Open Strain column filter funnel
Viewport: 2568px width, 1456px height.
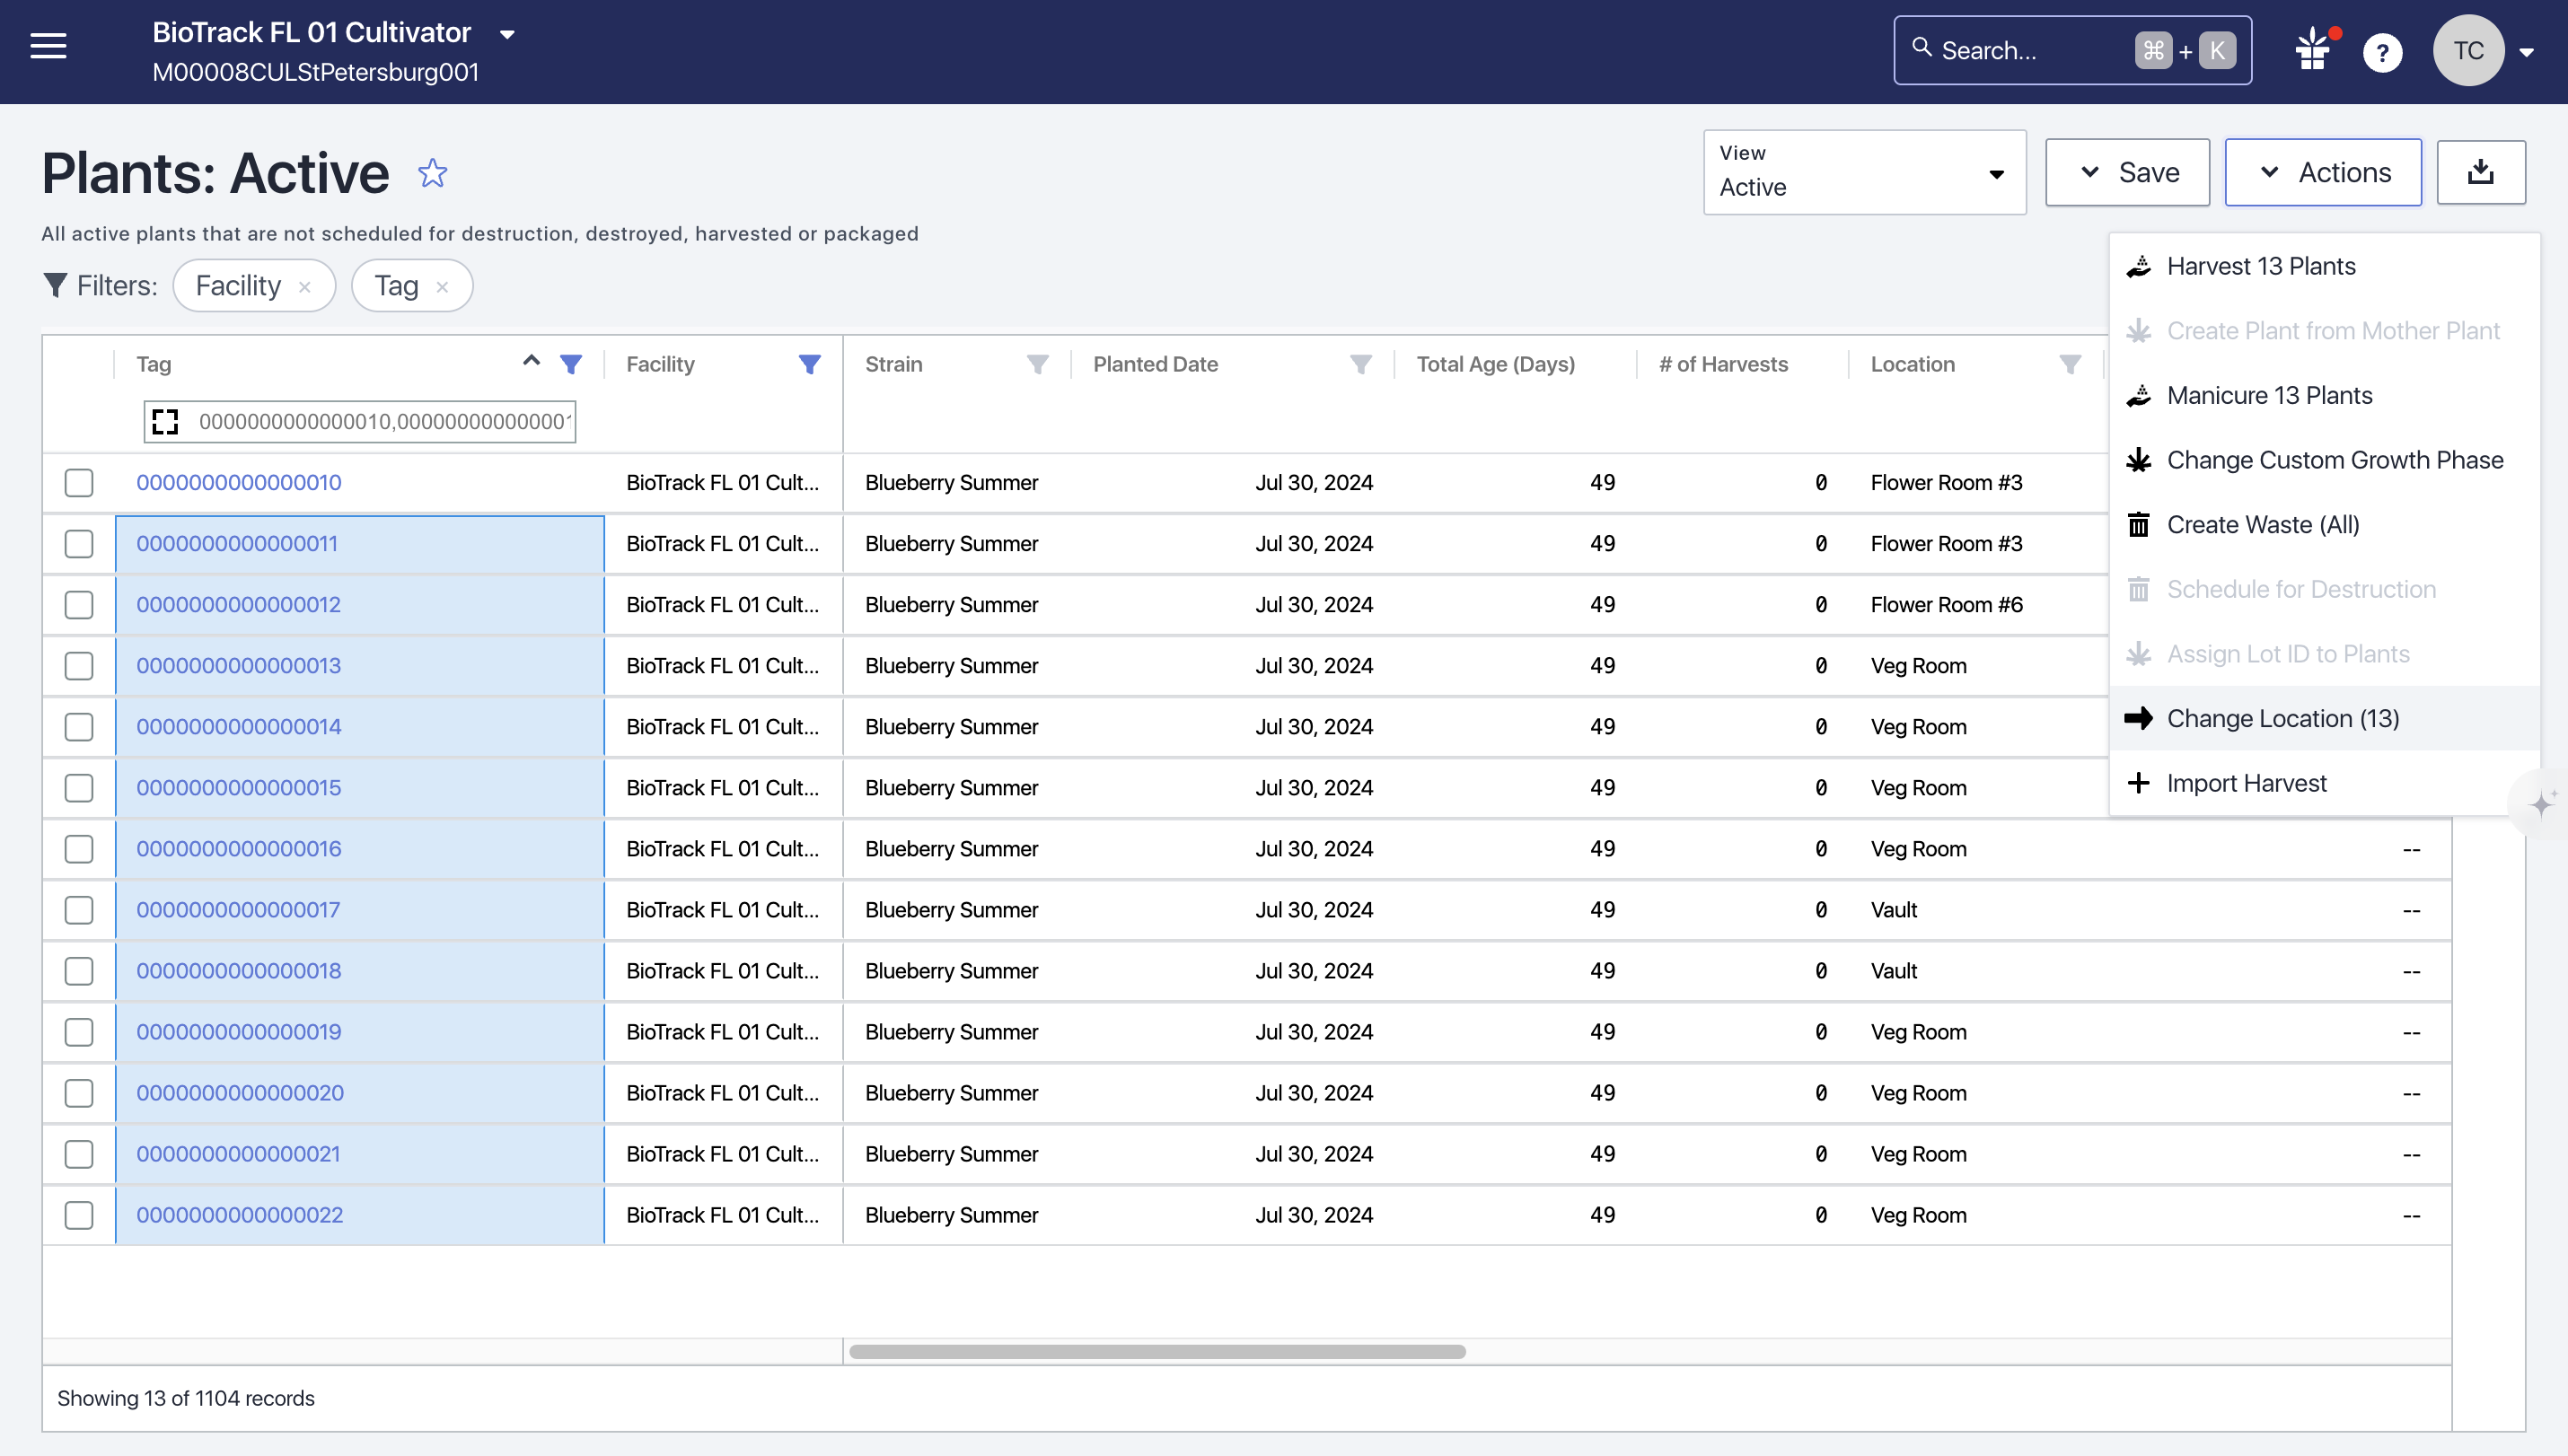1038,364
